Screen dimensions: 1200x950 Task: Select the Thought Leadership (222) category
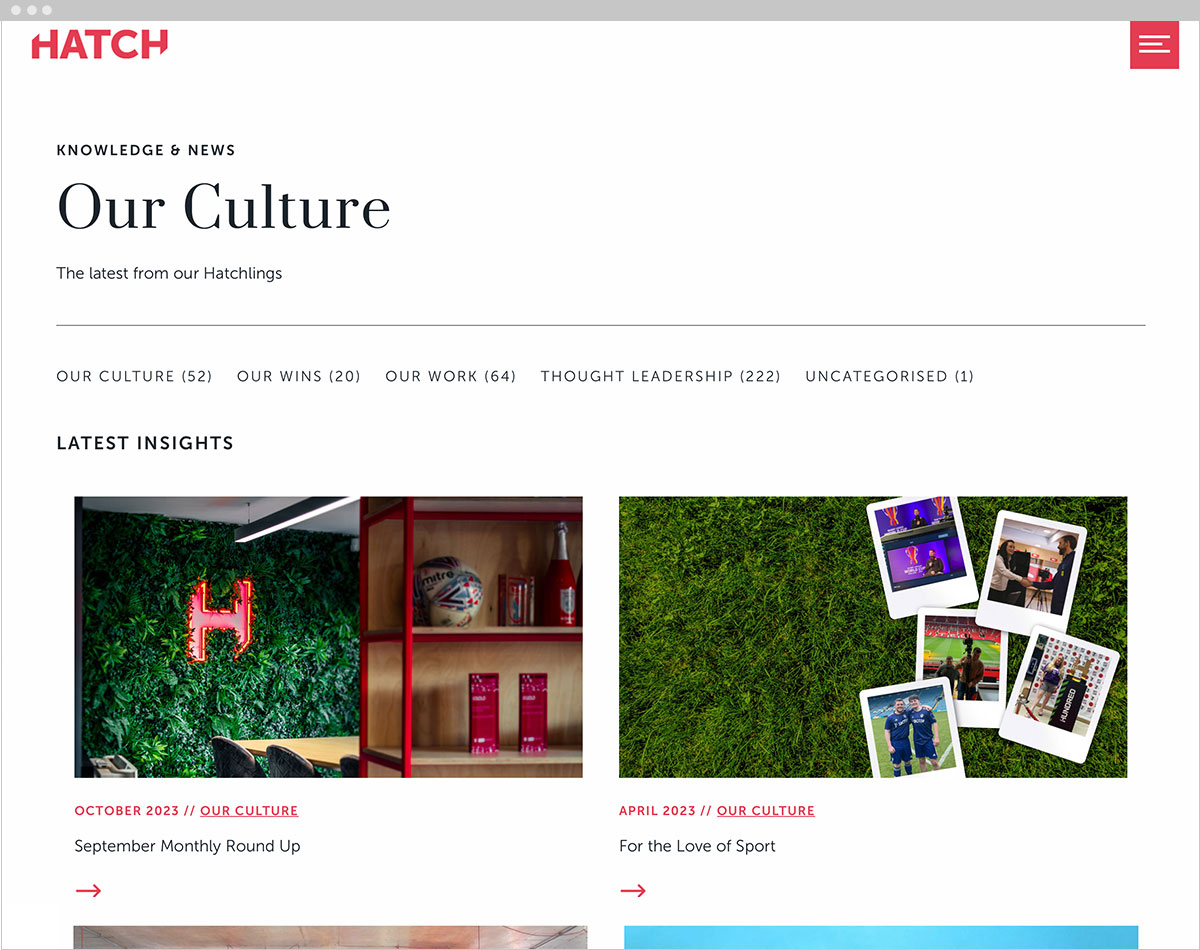(660, 376)
